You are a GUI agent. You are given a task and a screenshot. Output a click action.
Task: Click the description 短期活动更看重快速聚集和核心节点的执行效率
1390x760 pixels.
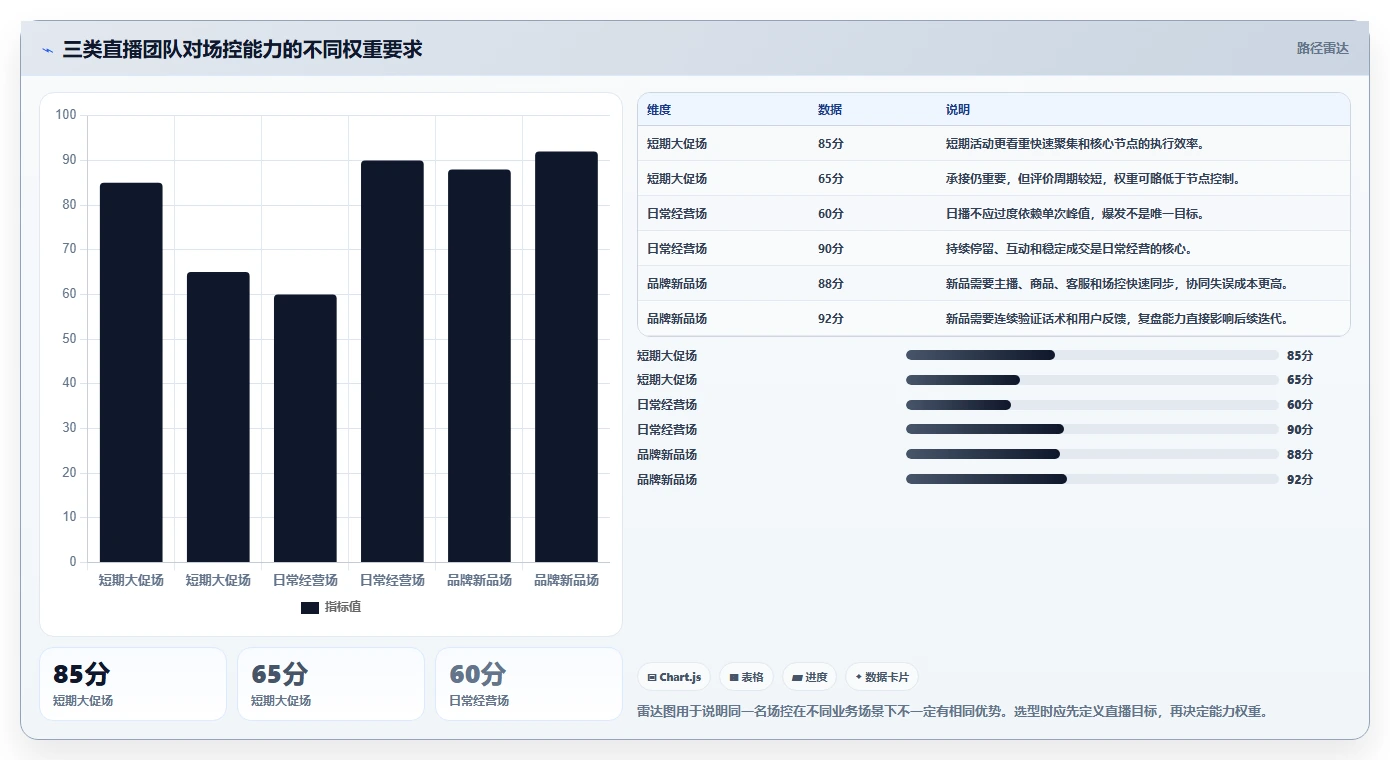point(1075,144)
